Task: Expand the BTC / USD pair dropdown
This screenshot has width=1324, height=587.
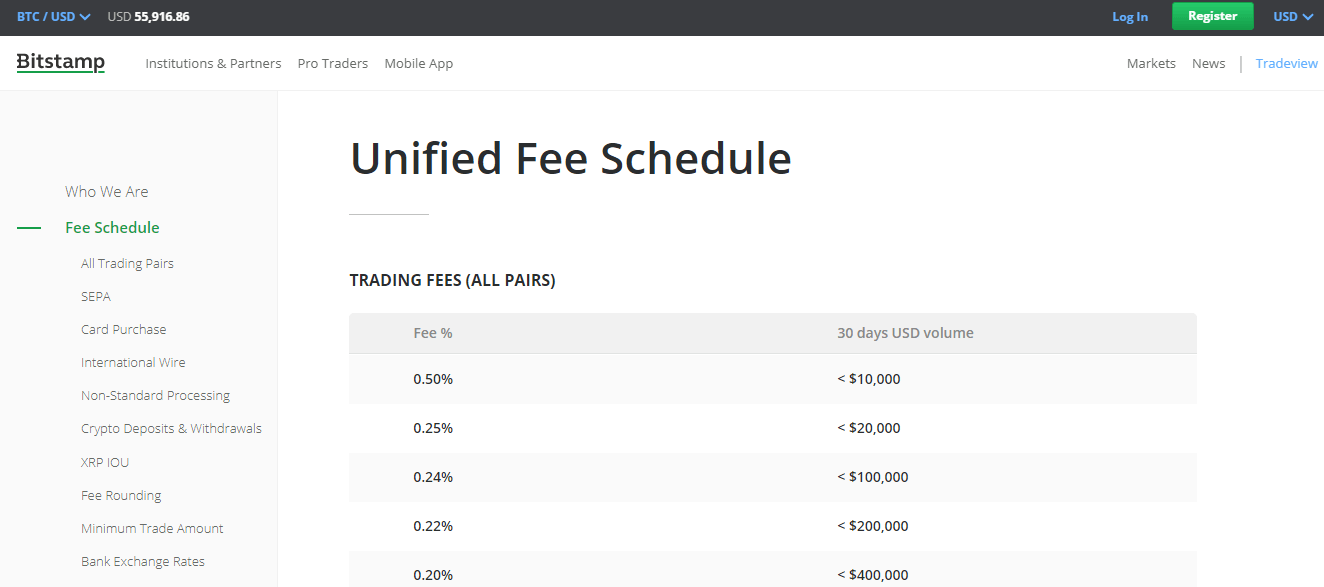Action: coord(54,17)
